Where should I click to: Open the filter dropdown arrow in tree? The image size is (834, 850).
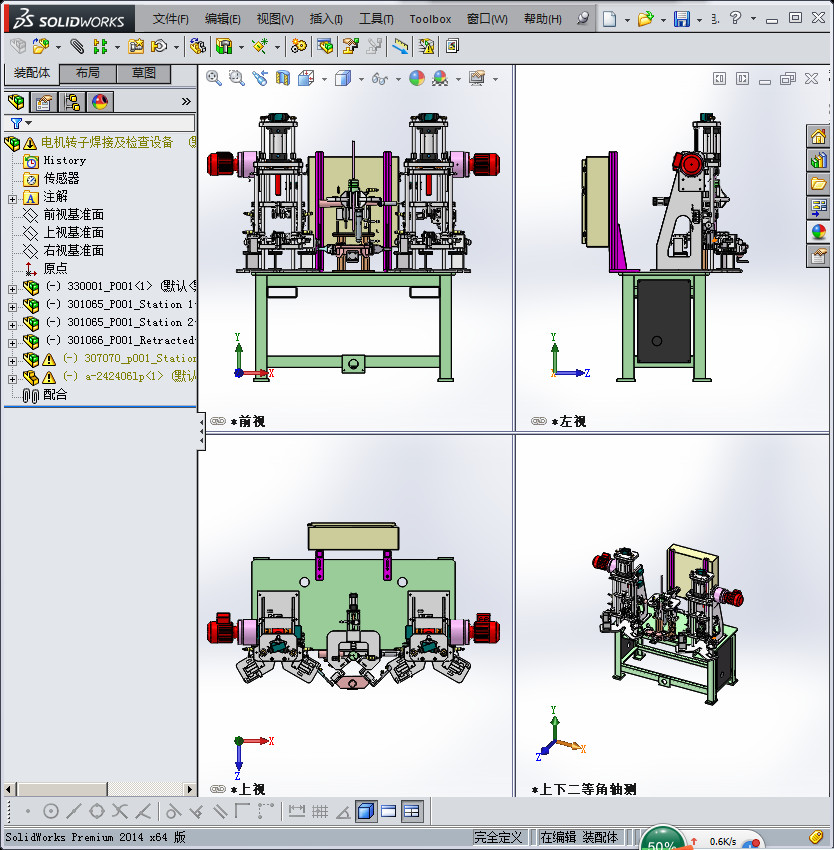coord(29,123)
